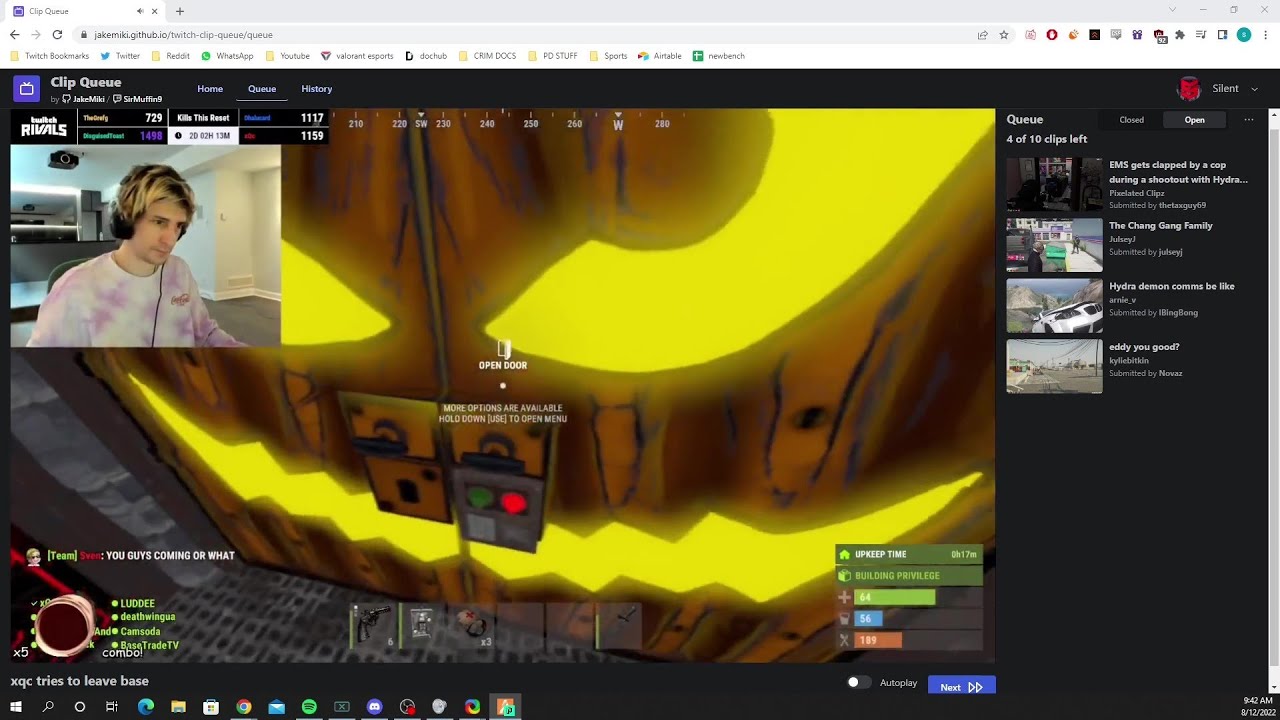Open the WhatsApp bookmark
The height and width of the screenshot is (720, 1280).
point(227,56)
